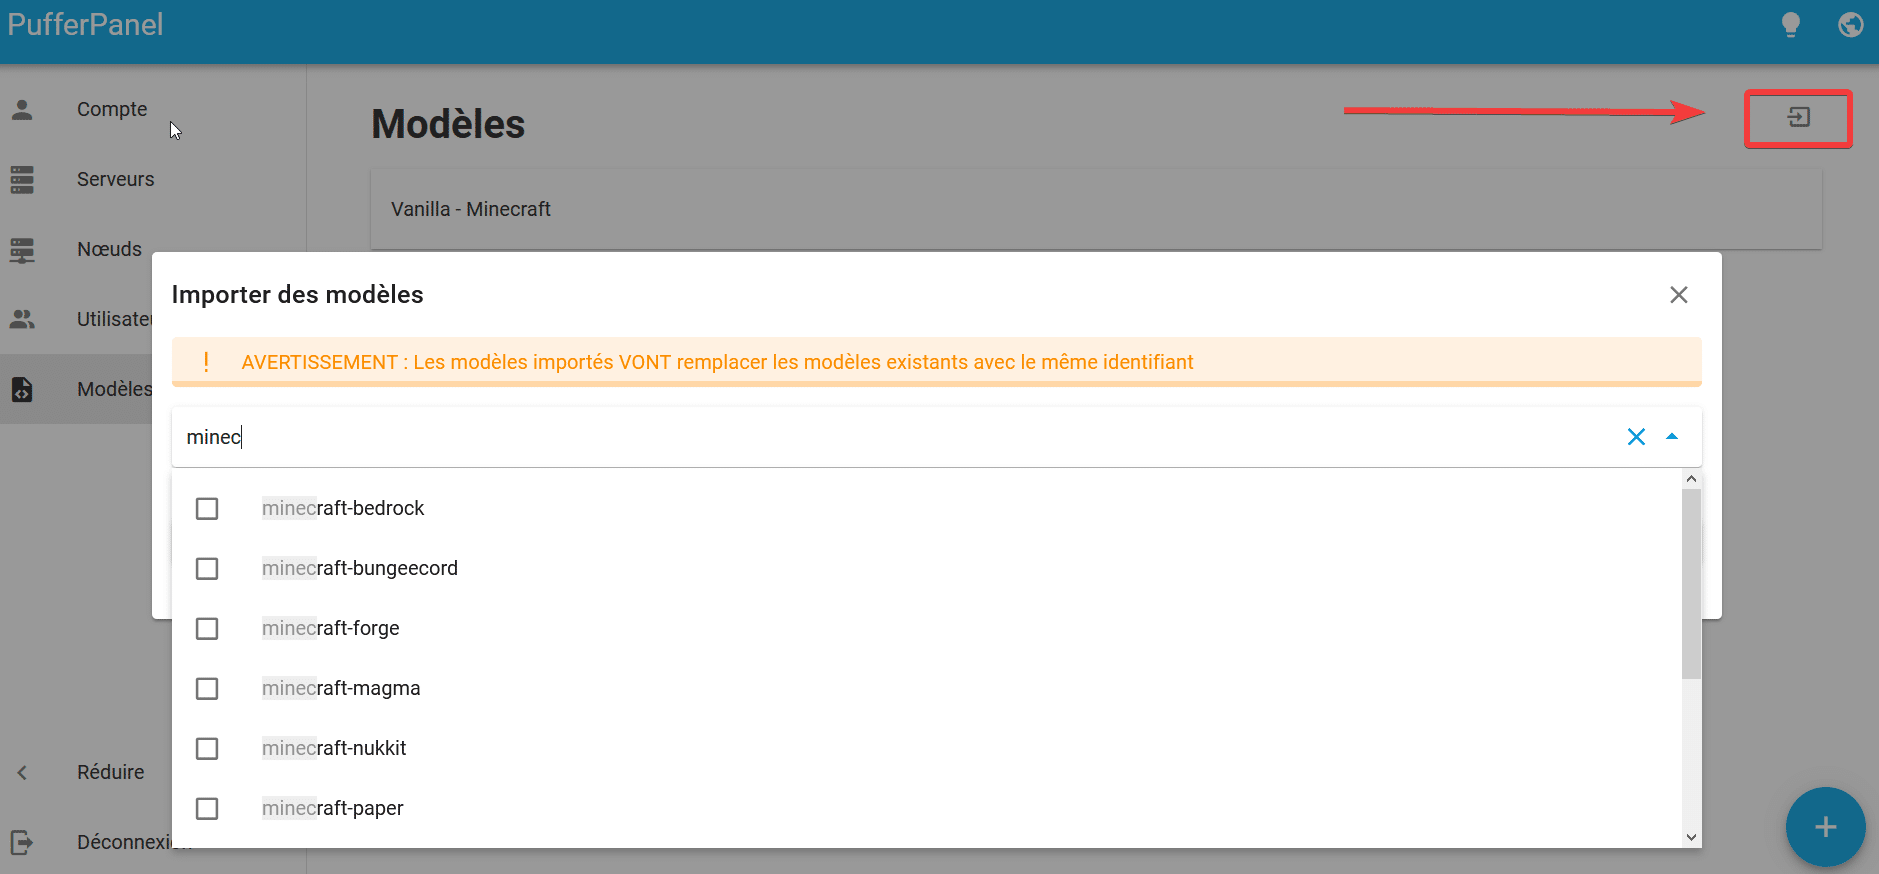The width and height of the screenshot is (1879, 874).
Task: Click the Utilisateurs people icon
Action: [22, 319]
